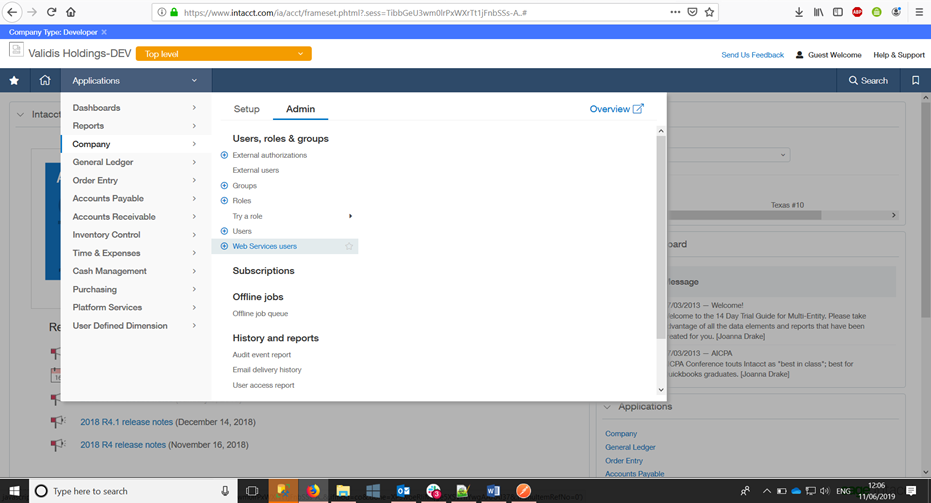This screenshot has width=931, height=503.
Task: Open Audit event report
Action: (x=261, y=355)
